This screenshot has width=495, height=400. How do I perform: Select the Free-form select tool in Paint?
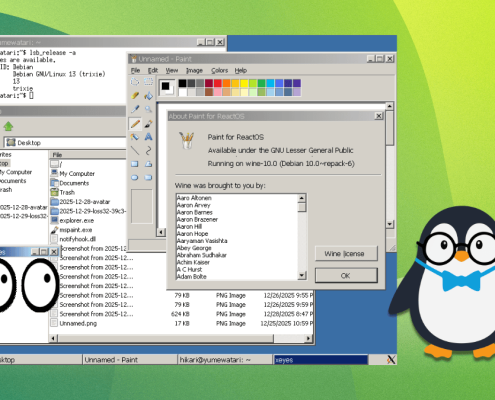pyautogui.click(x=135, y=82)
